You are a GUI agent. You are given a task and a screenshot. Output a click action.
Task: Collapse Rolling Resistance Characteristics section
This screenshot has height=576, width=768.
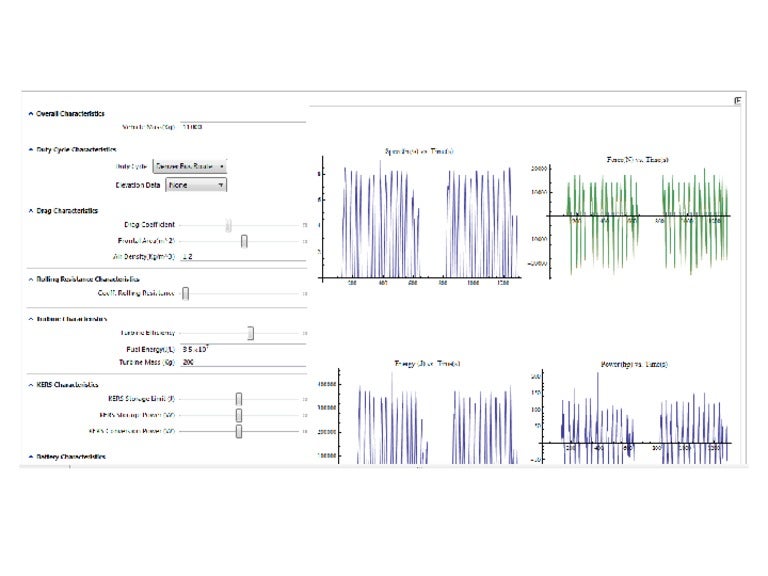[30, 279]
